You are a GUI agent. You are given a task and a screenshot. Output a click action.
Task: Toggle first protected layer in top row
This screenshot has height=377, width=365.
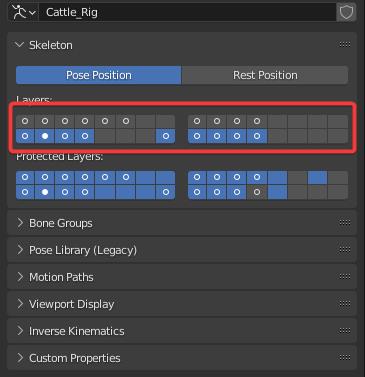tap(25, 177)
